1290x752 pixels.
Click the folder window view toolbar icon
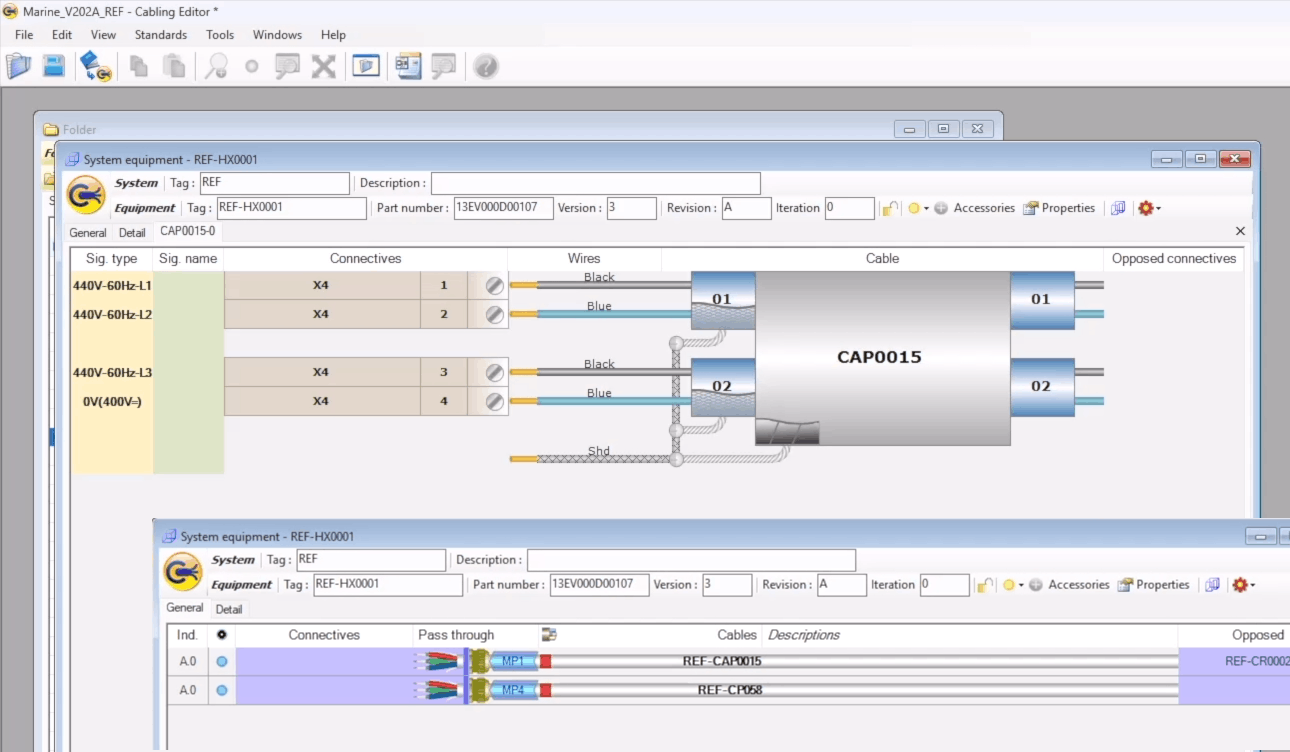coord(366,67)
